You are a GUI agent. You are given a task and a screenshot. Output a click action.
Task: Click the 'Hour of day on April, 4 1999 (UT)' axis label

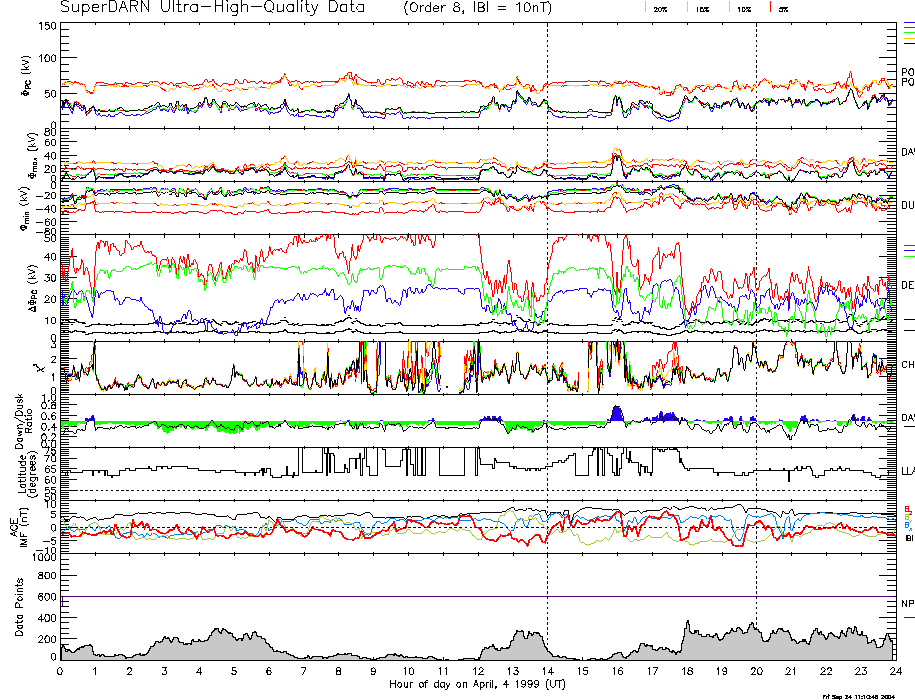pos(477,684)
